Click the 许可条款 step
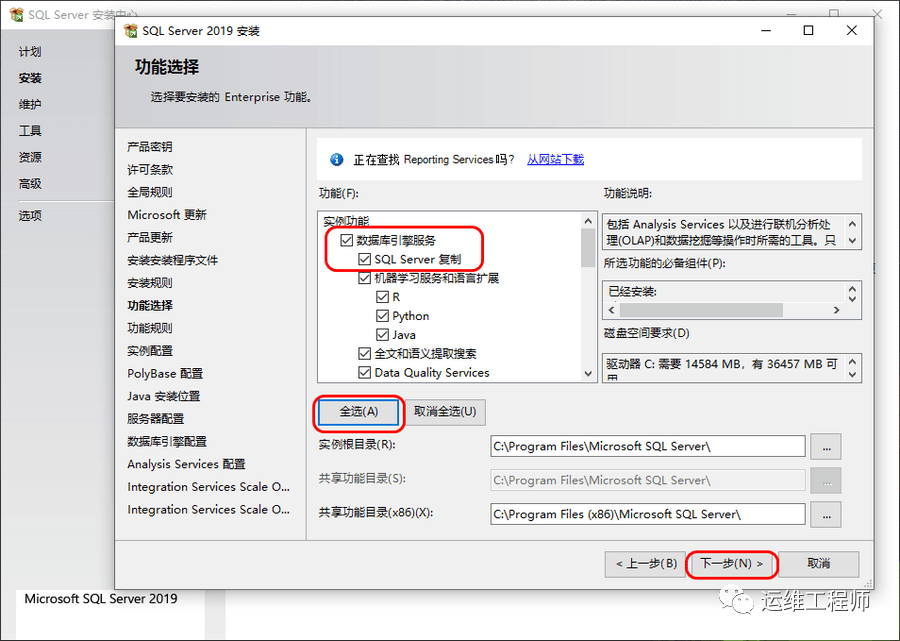The width and height of the screenshot is (900, 641). pyautogui.click(x=150, y=169)
